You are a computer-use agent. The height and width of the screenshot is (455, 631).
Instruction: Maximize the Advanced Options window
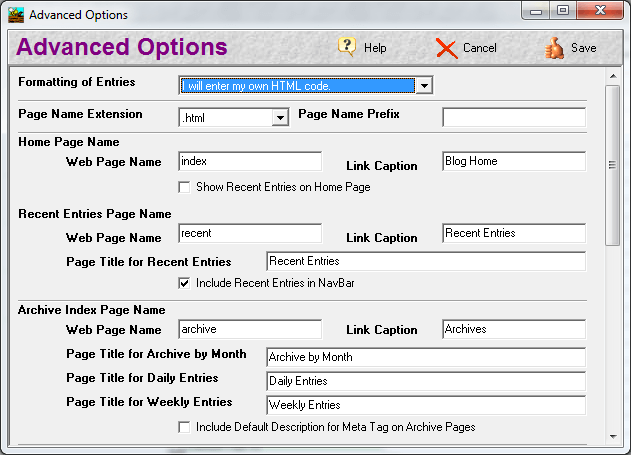pyautogui.click(x=563, y=11)
